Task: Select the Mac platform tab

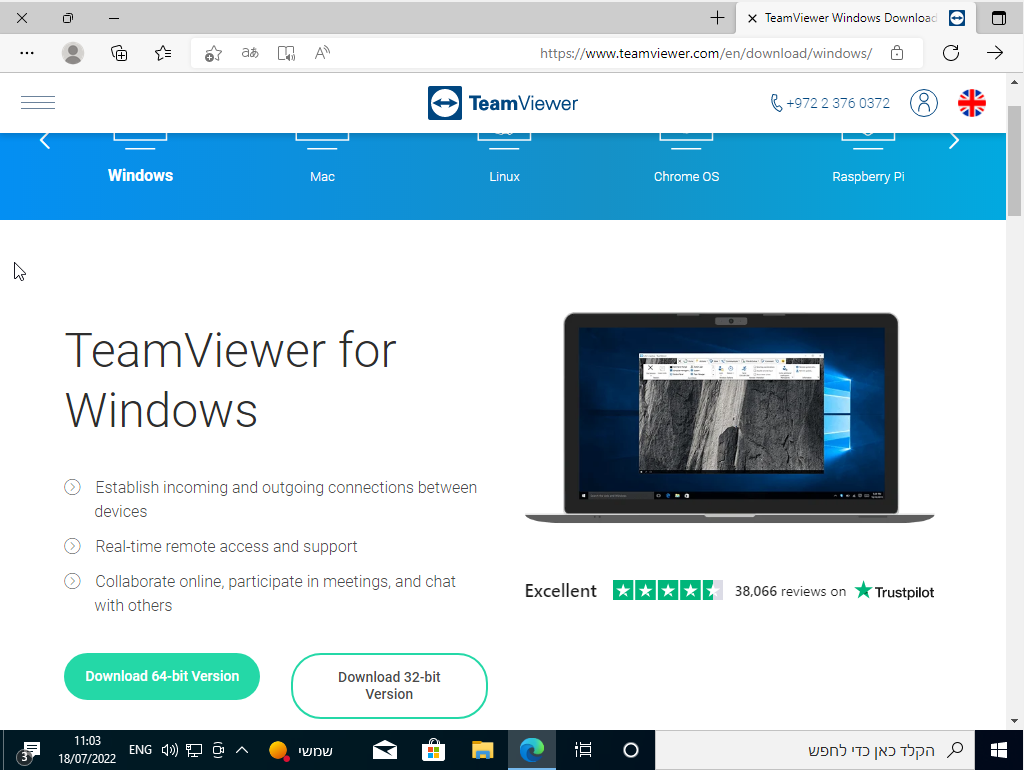Action: pos(323,176)
